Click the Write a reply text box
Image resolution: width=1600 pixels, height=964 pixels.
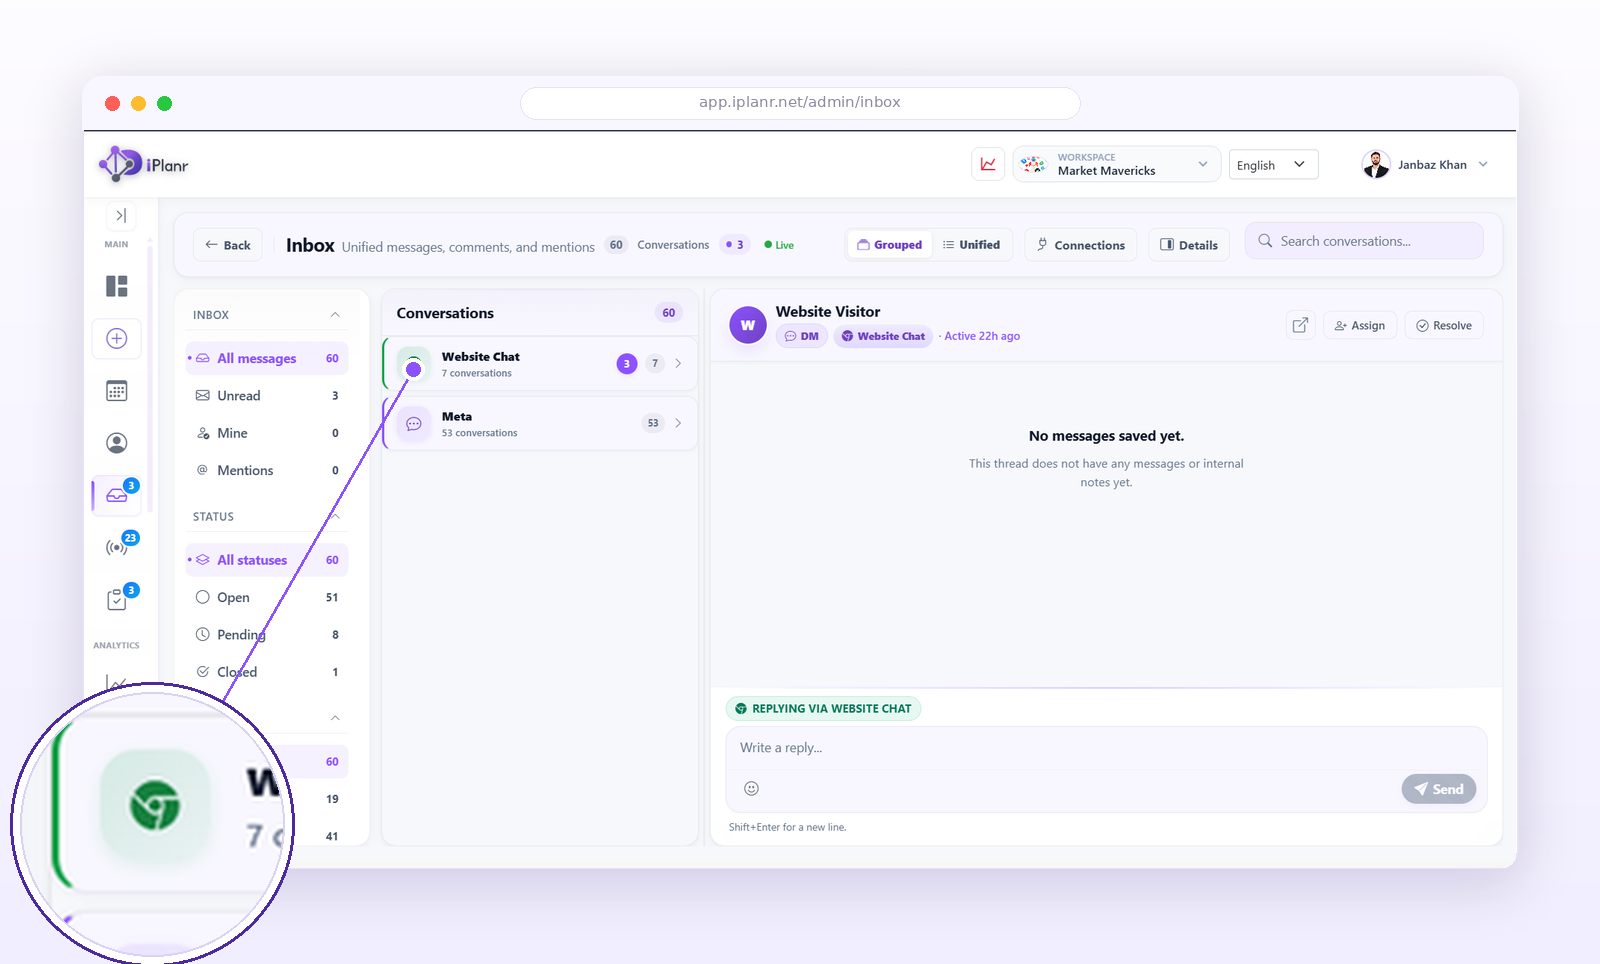1106,748
